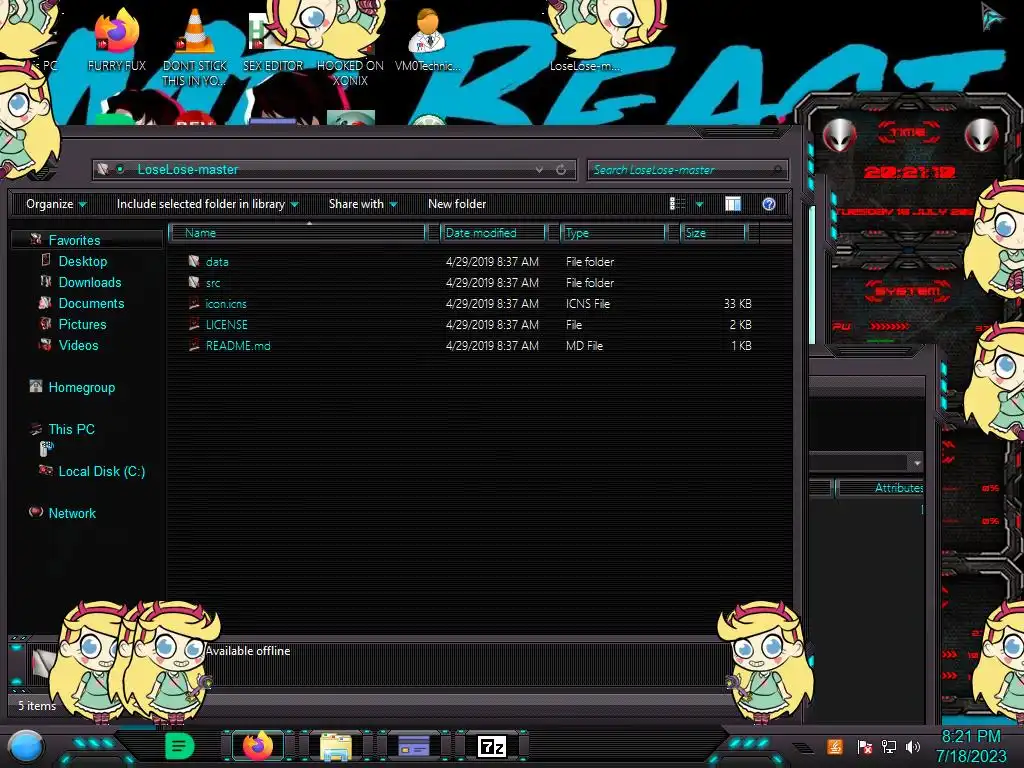Click the volume speaker tray icon

913,746
